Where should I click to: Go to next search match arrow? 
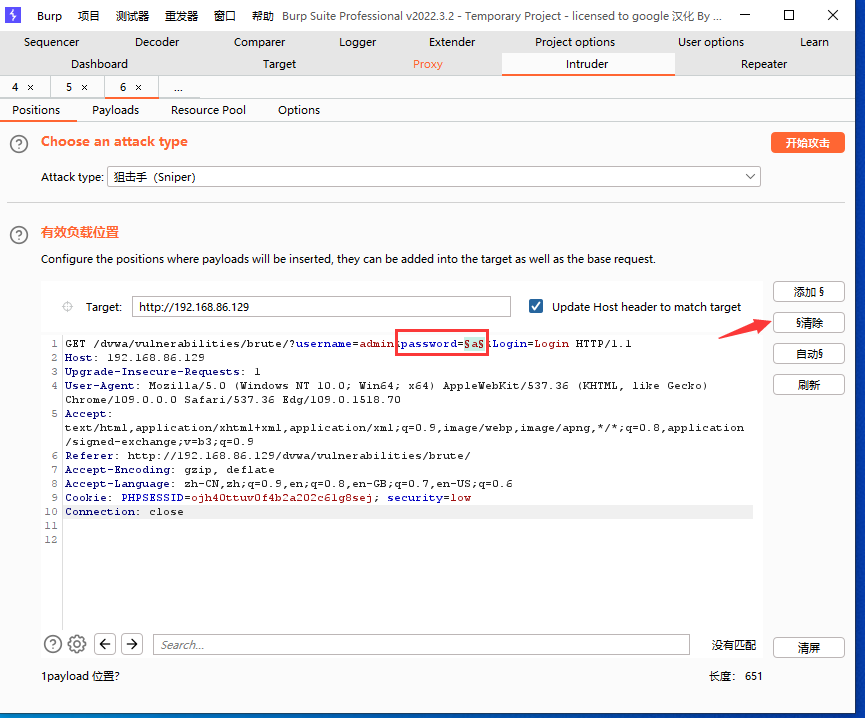click(x=132, y=644)
